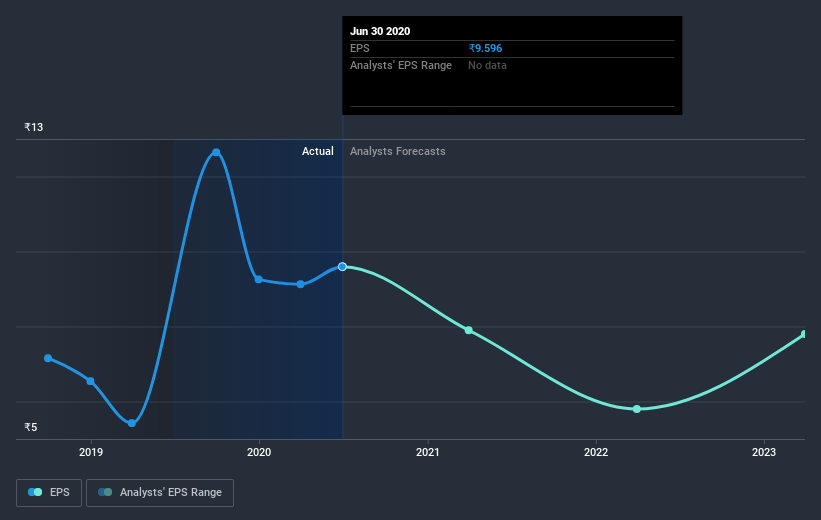Screen dimensions: 821x520
Task: Click the 2023 x-axis label
Action: pos(764,452)
